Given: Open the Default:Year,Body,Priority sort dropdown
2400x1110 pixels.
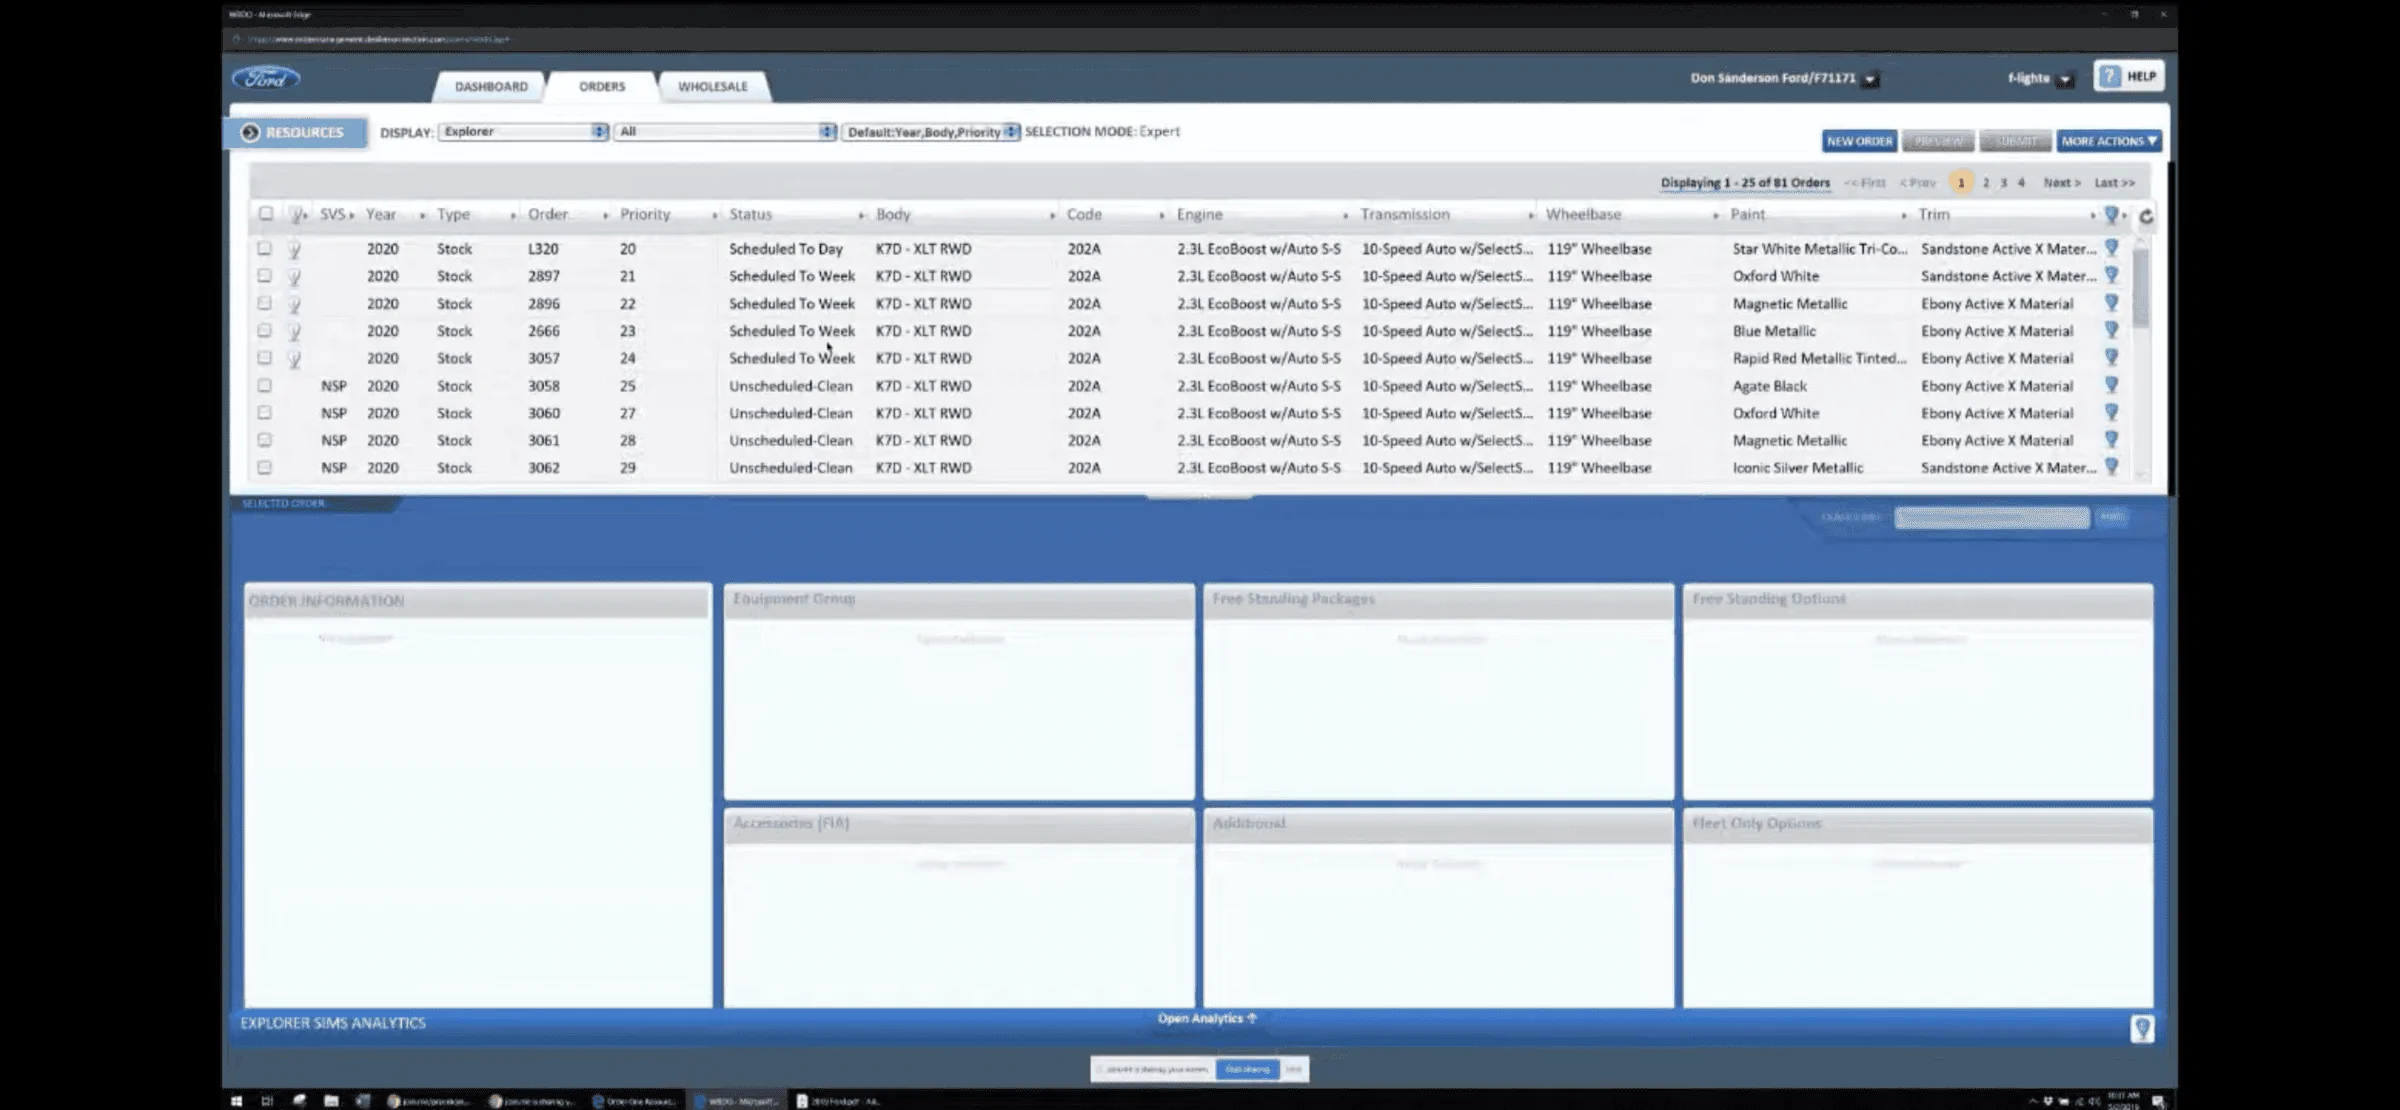Looking at the screenshot, I should 931,132.
